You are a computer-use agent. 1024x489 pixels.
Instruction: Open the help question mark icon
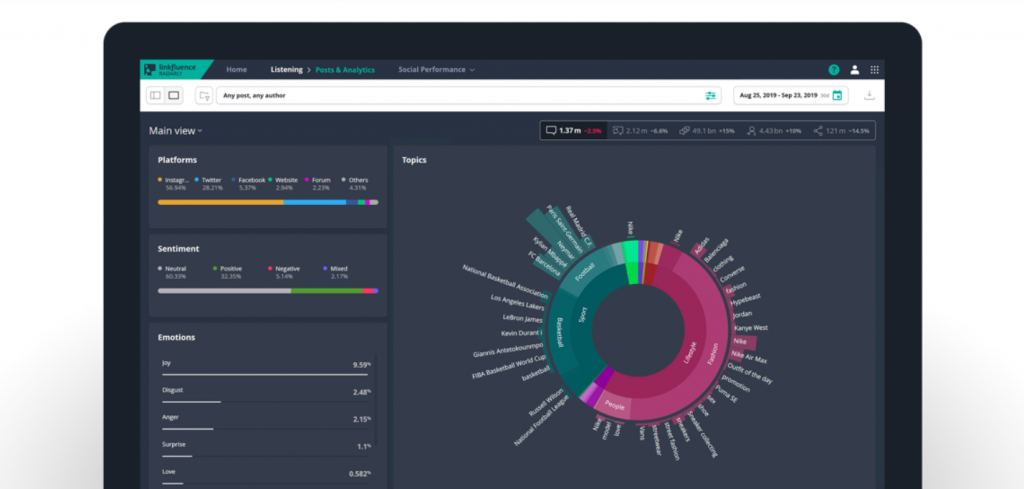click(x=833, y=70)
